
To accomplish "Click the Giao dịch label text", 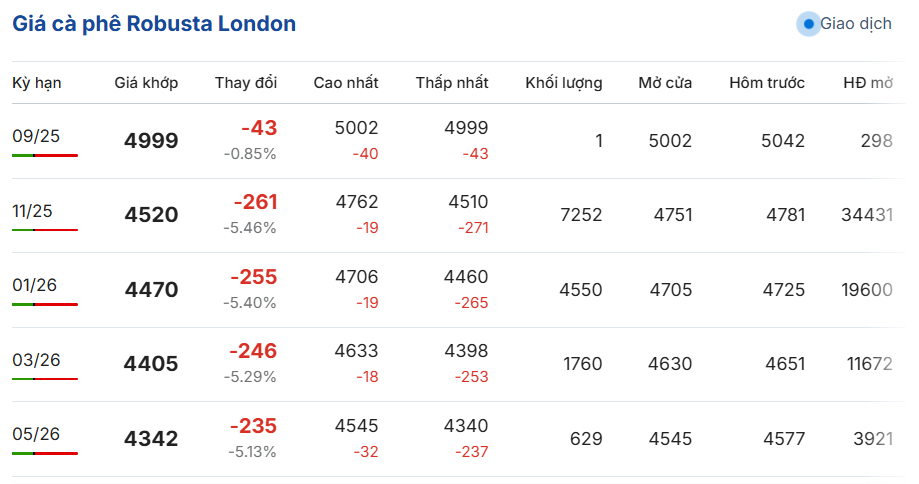I will pyautogui.click(x=856, y=24).
